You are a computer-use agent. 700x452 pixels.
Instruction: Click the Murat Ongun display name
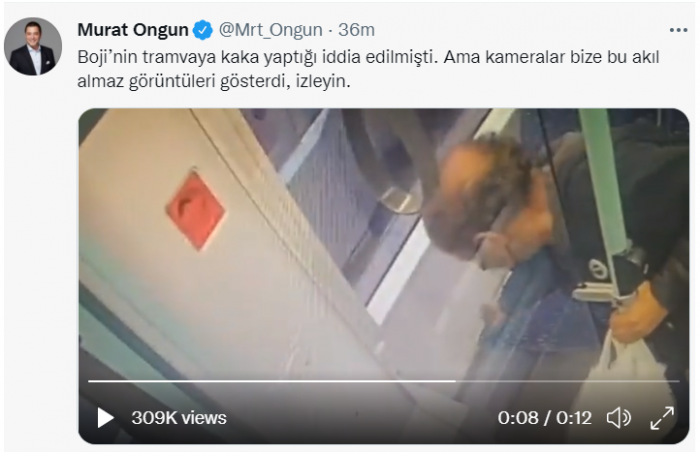(x=133, y=30)
